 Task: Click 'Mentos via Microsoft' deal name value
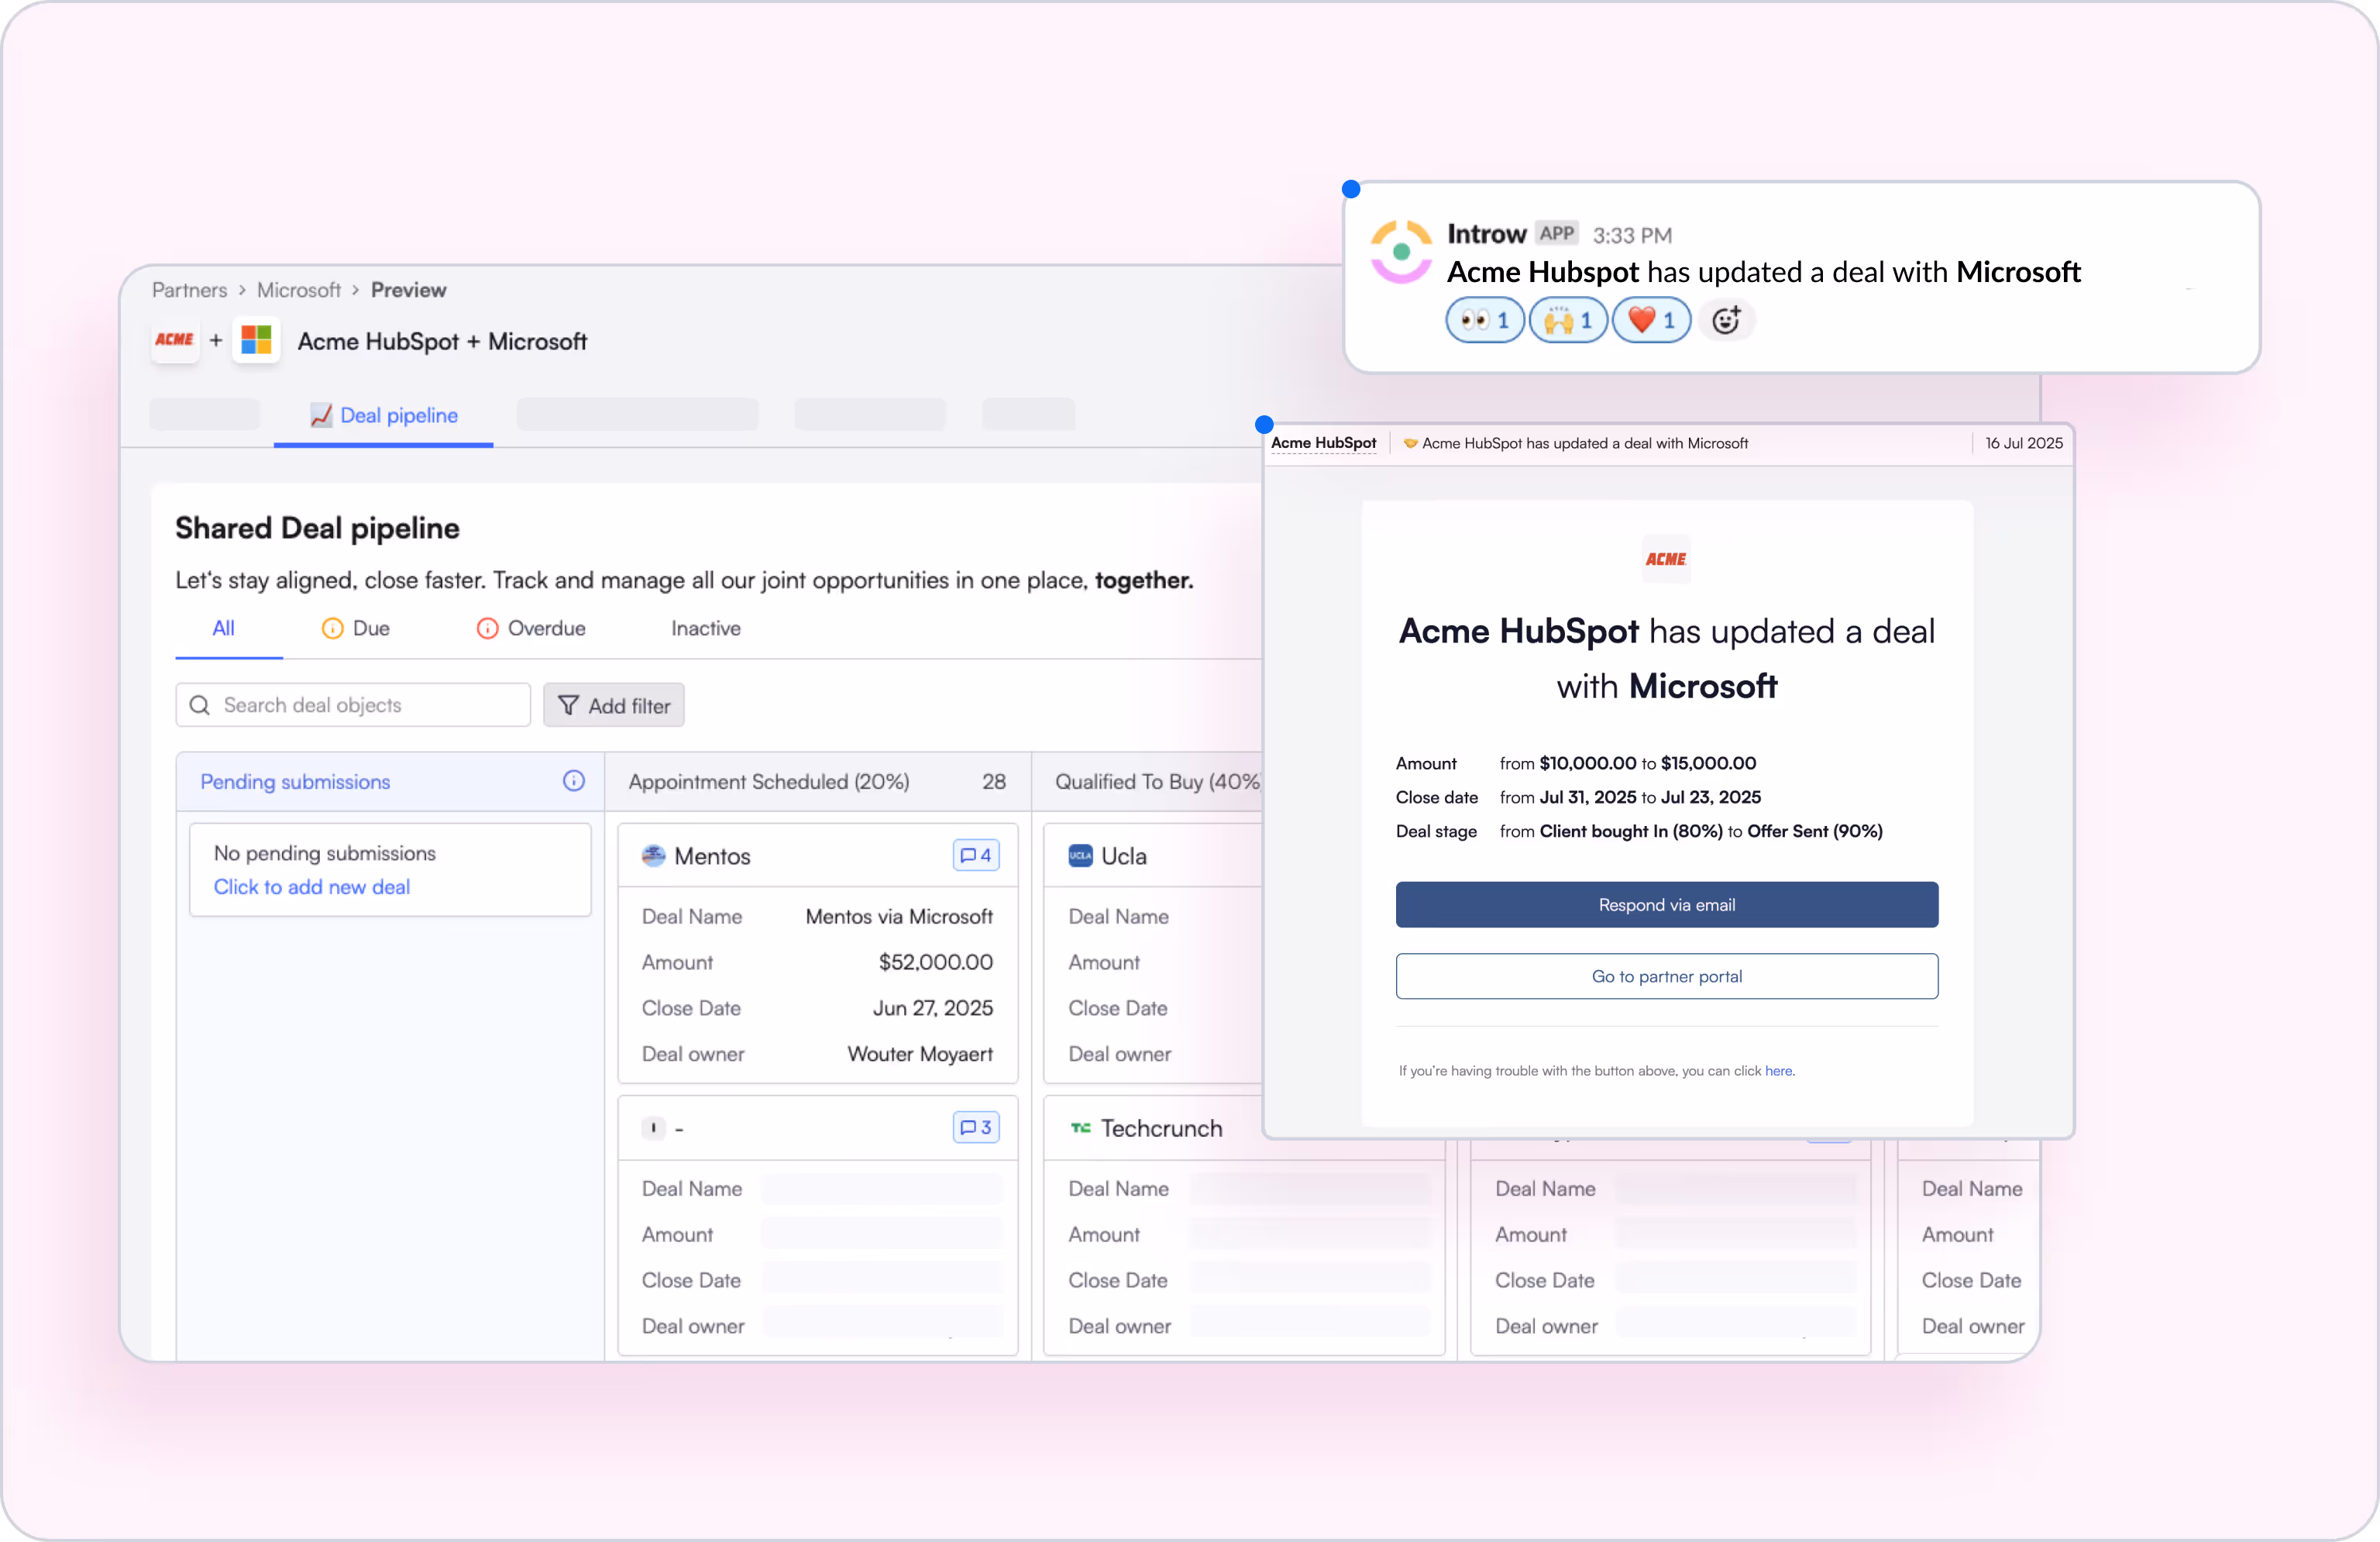(899, 916)
